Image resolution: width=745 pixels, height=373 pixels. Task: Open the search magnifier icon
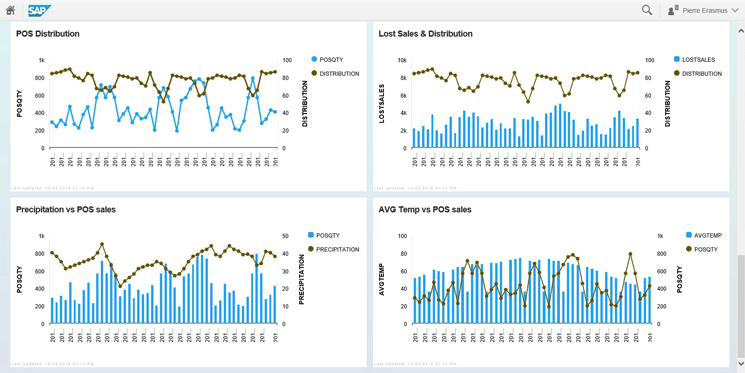pos(647,10)
